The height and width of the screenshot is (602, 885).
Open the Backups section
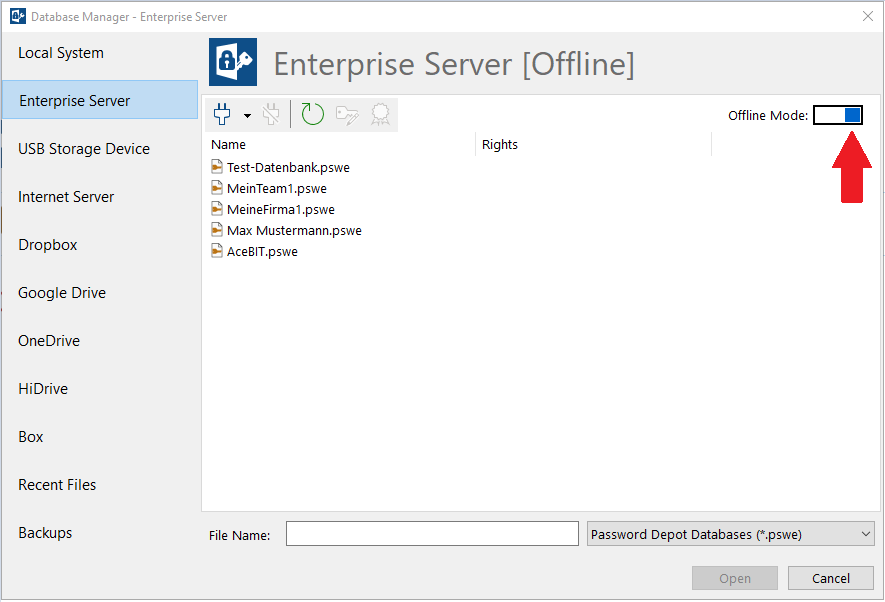click(45, 532)
